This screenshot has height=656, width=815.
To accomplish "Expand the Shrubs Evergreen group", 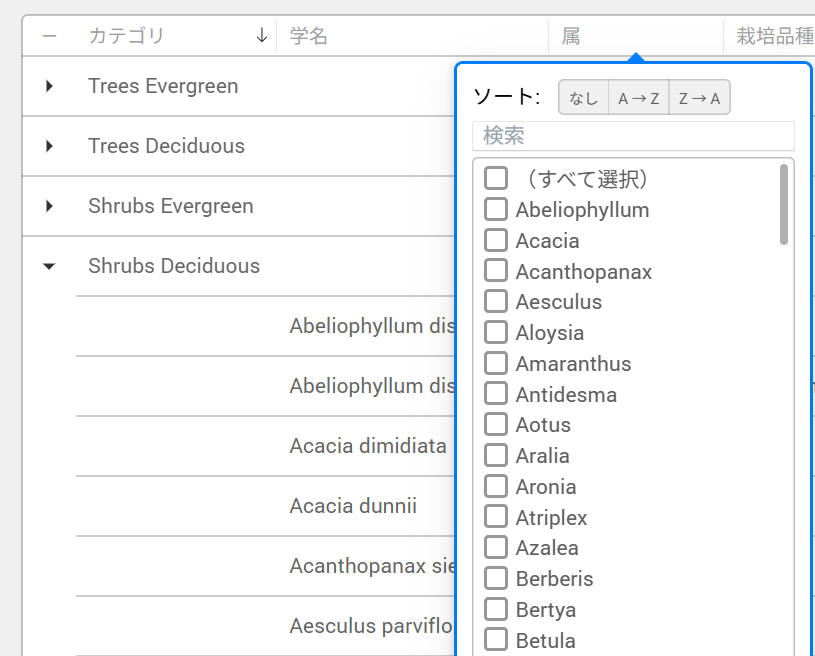I will (x=49, y=206).
